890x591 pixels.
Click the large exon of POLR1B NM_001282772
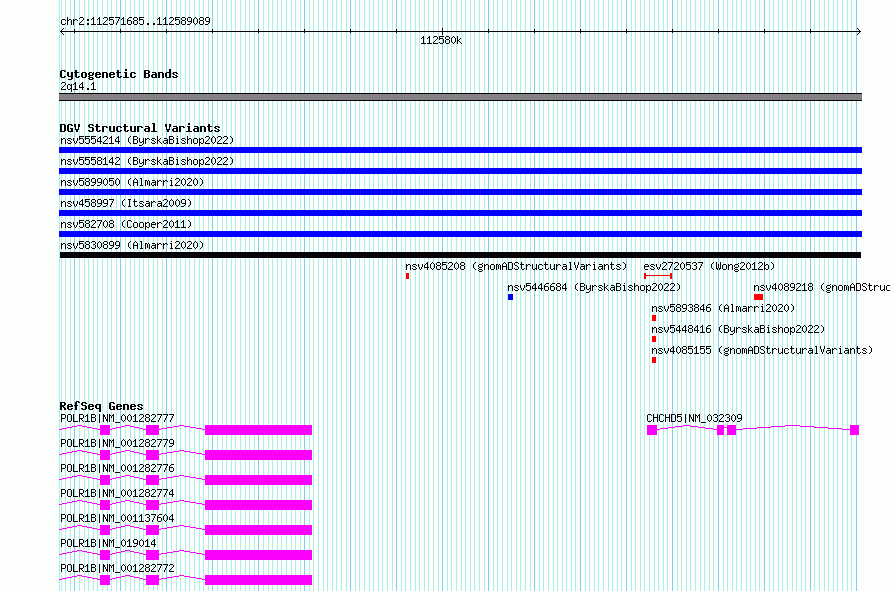coord(258,580)
